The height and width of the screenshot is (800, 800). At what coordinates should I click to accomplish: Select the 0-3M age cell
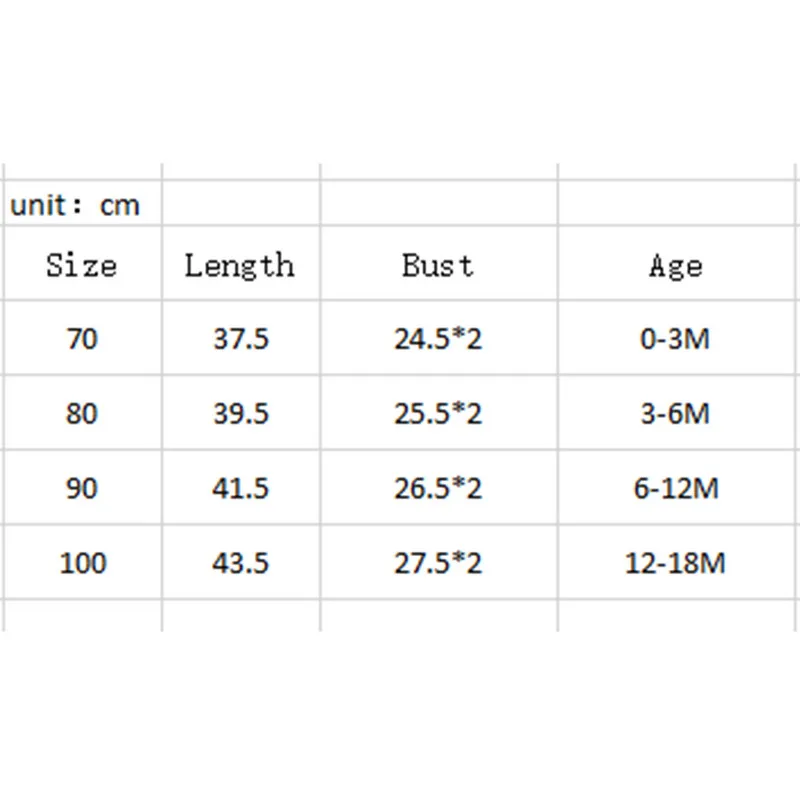coord(677,338)
